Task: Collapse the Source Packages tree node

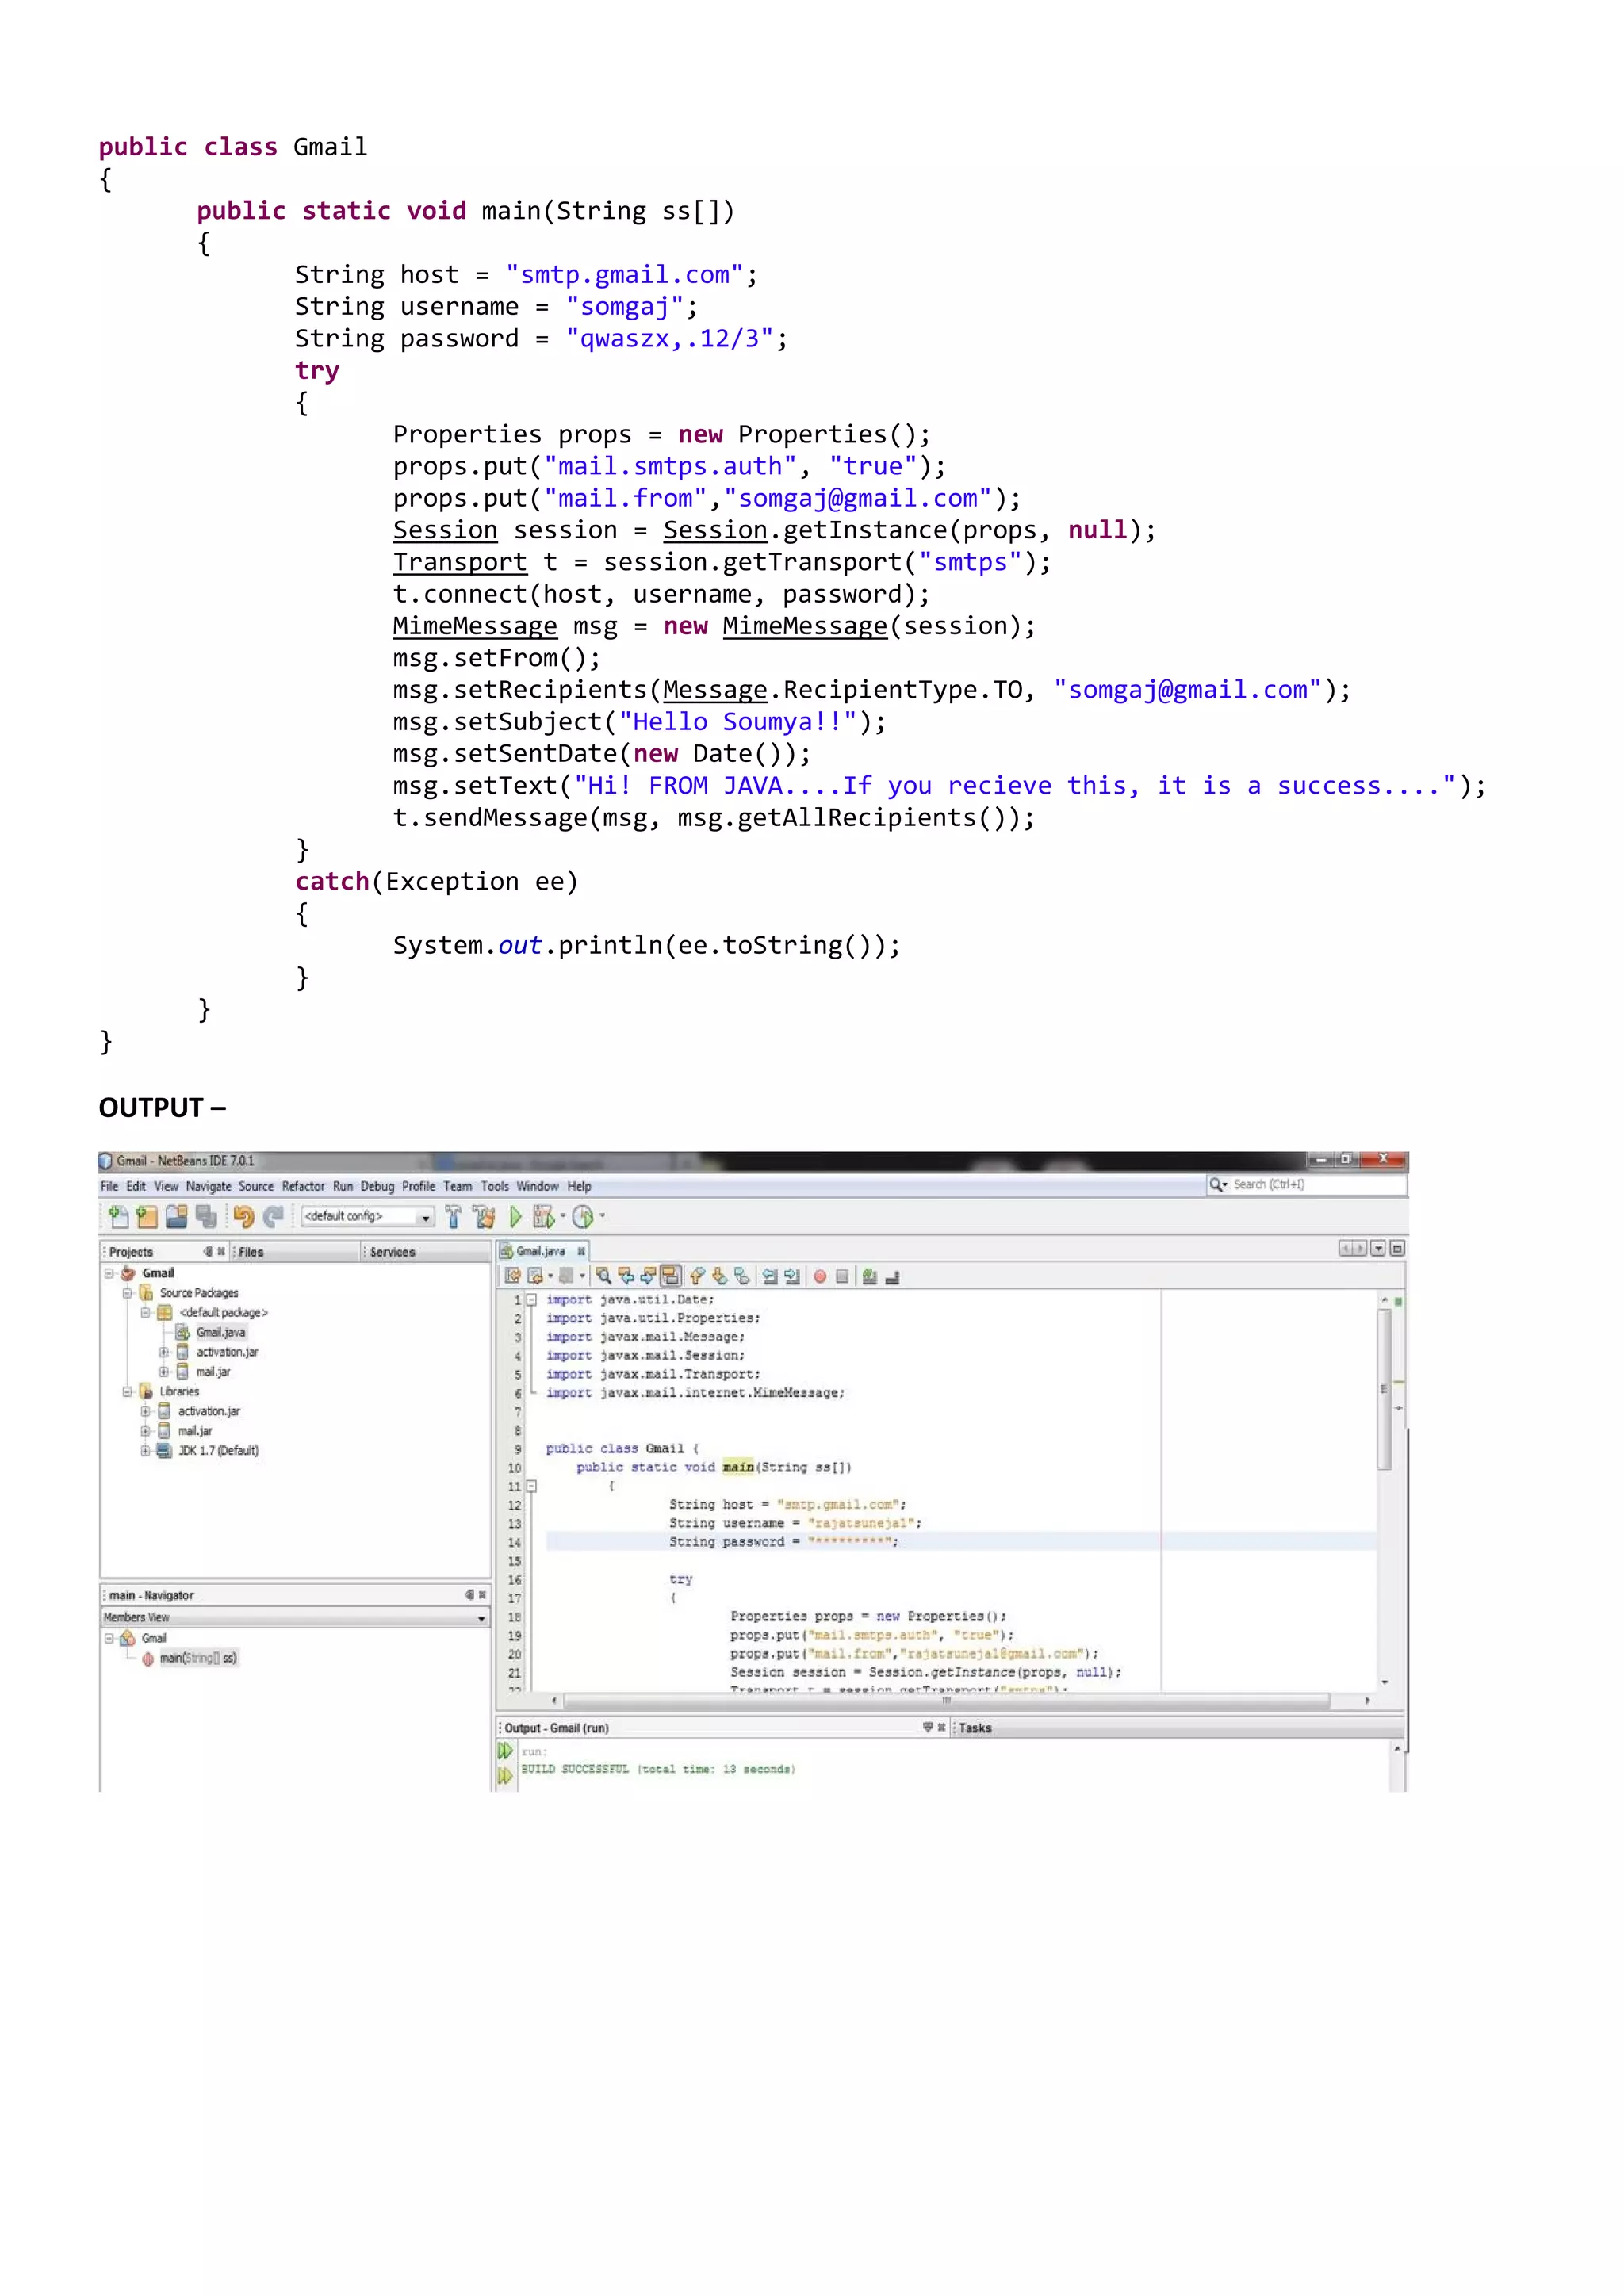Action: pos(127,1293)
